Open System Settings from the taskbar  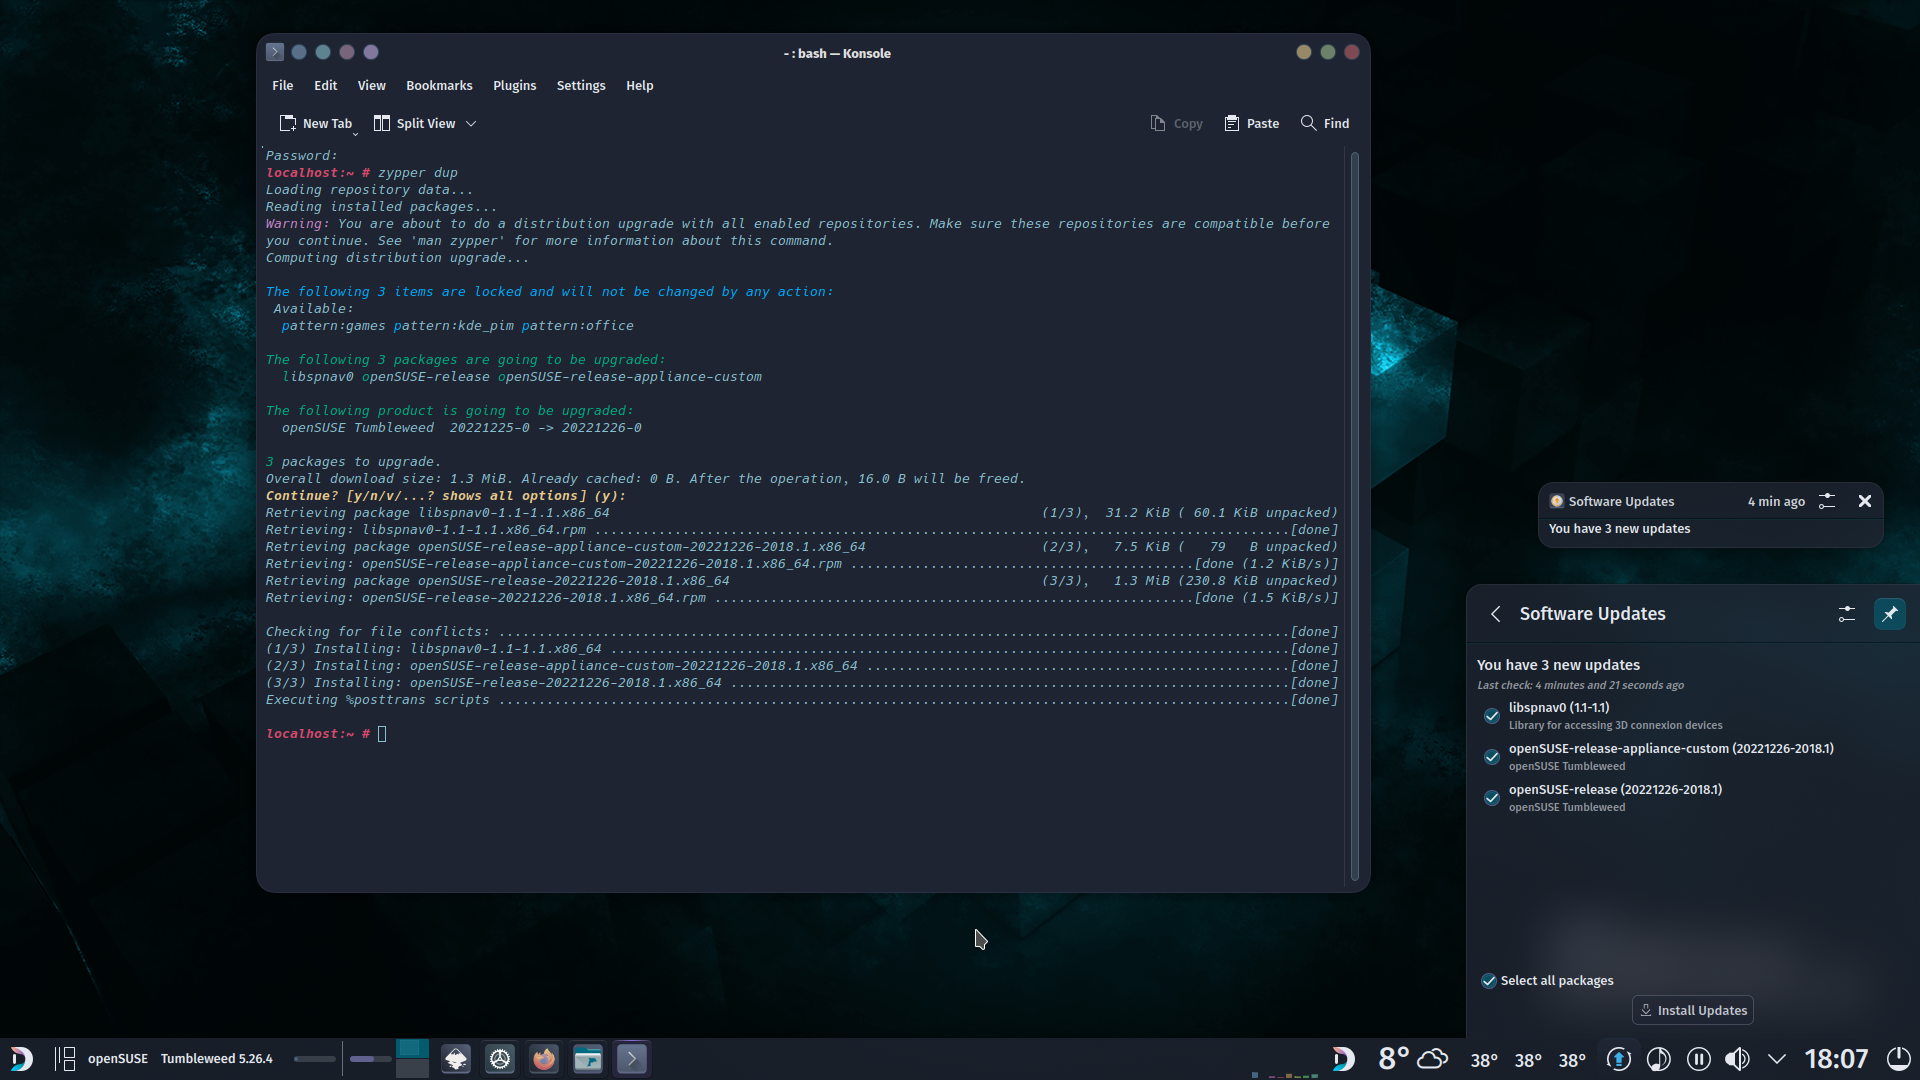point(500,1058)
